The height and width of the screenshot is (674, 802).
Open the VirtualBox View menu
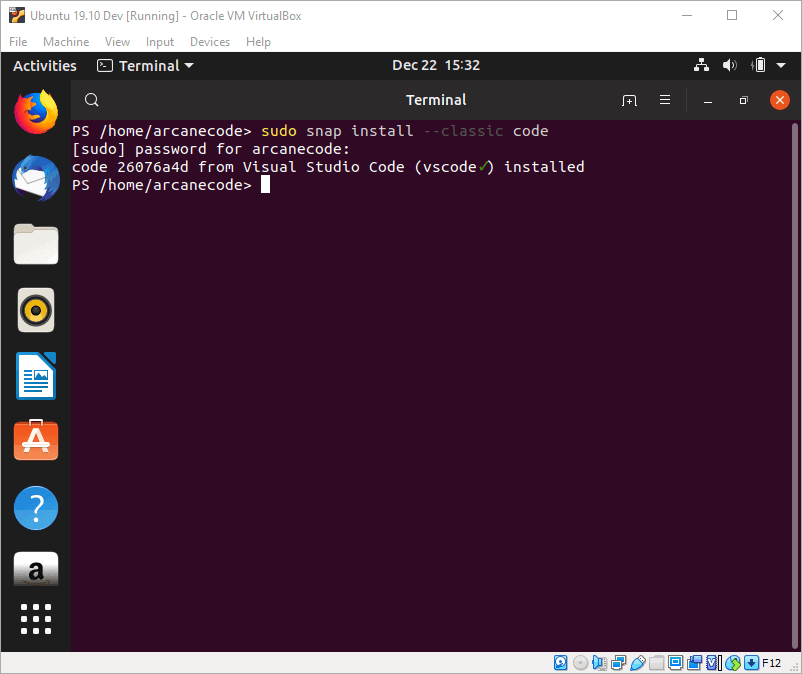pyautogui.click(x=117, y=42)
